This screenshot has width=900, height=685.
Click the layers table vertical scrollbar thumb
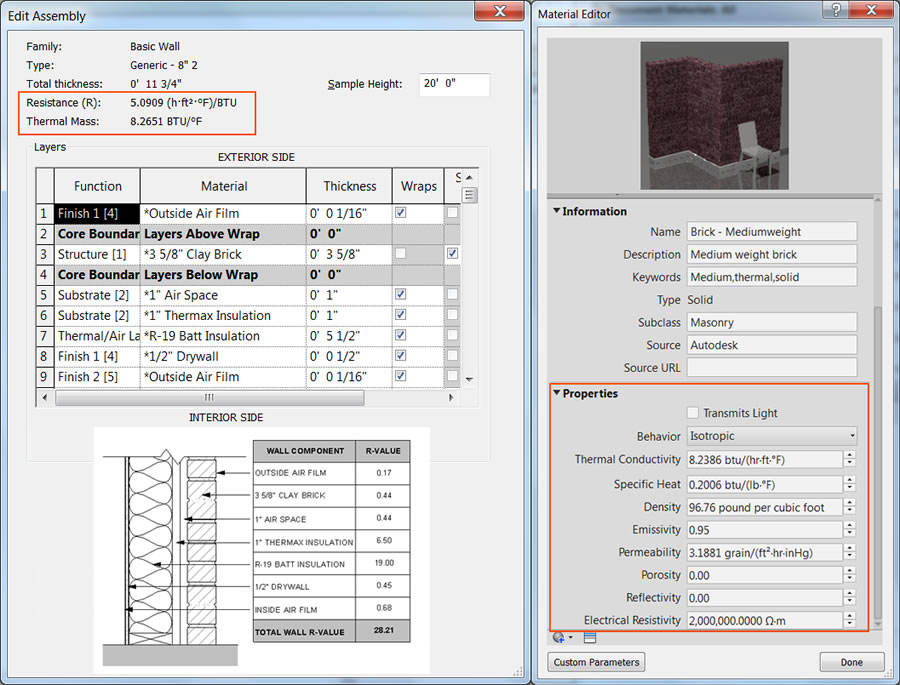[x=469, y=195]
